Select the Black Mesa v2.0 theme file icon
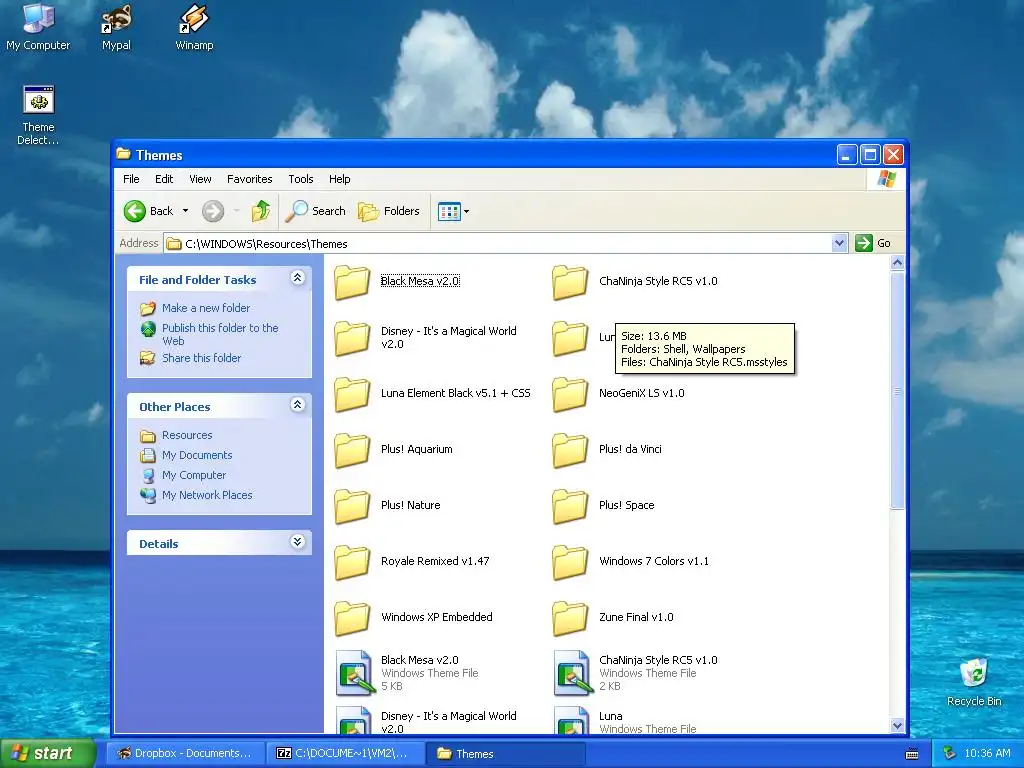Screen dimensions: 1024x768 click(x=353, y=673)
